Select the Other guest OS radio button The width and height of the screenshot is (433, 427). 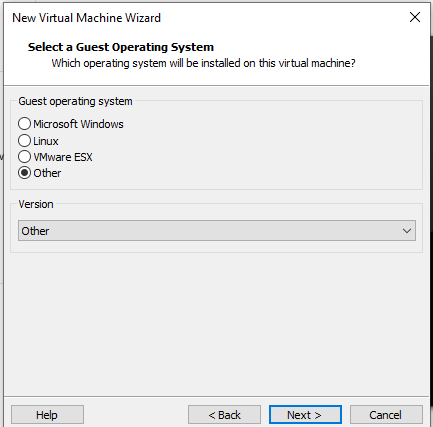click(x=24, y=173)
